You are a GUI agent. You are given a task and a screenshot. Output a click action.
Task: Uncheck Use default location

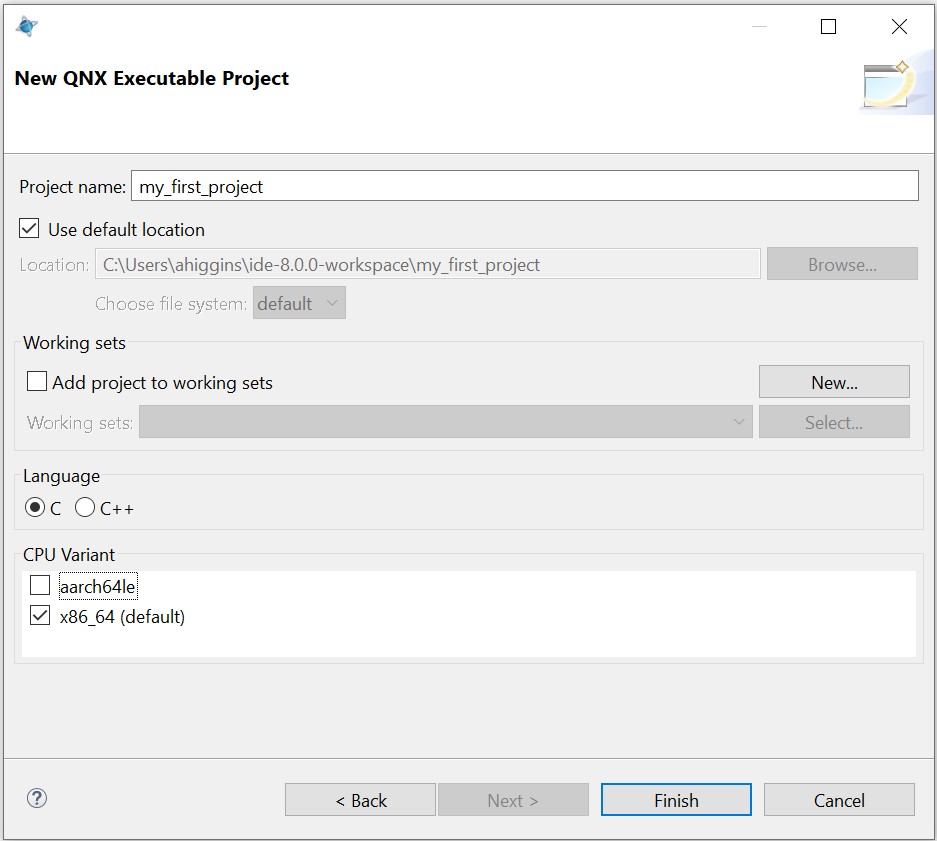(x=29, y=228)
